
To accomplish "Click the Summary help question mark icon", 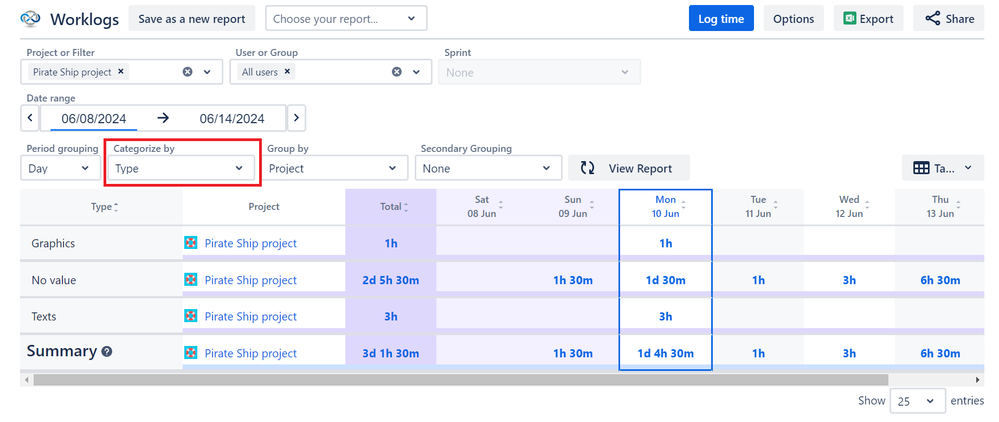I will point(107,352).
